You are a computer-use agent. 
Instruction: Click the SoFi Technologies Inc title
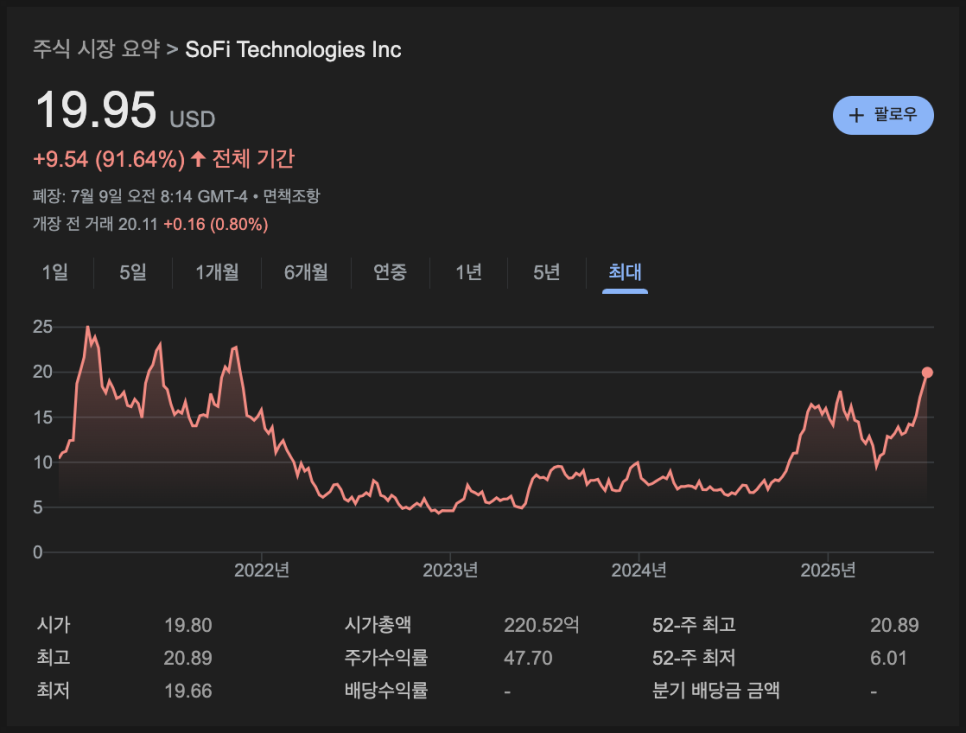[293, 49]
